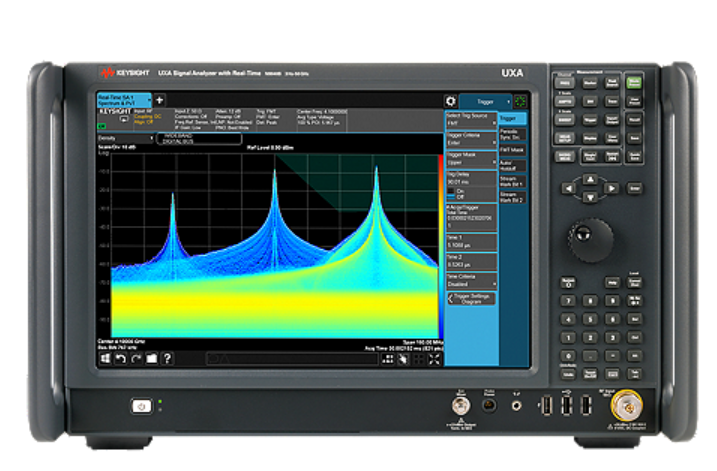Hit the numeric keypad 3 key

tap(612, 337)
